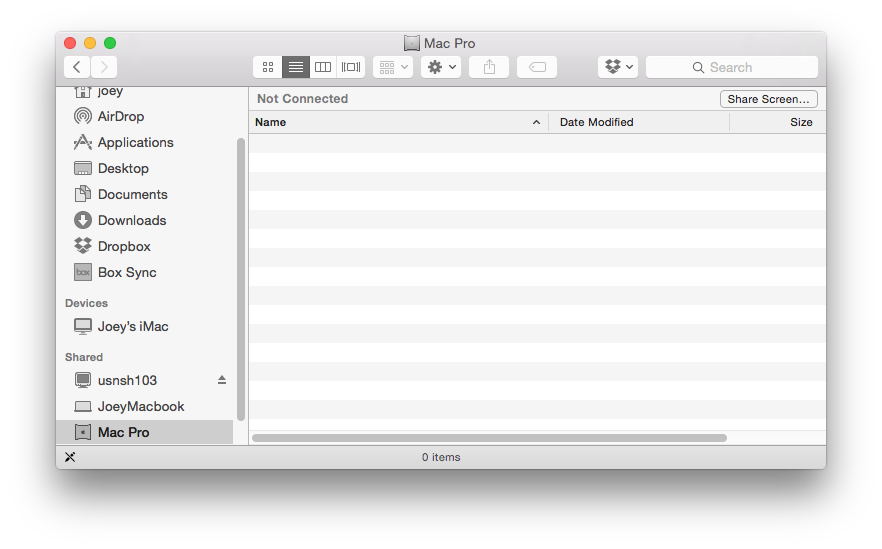Open Applications in the sidebar
This screenshot has width=882, height=549.
[x=145, y=142]
